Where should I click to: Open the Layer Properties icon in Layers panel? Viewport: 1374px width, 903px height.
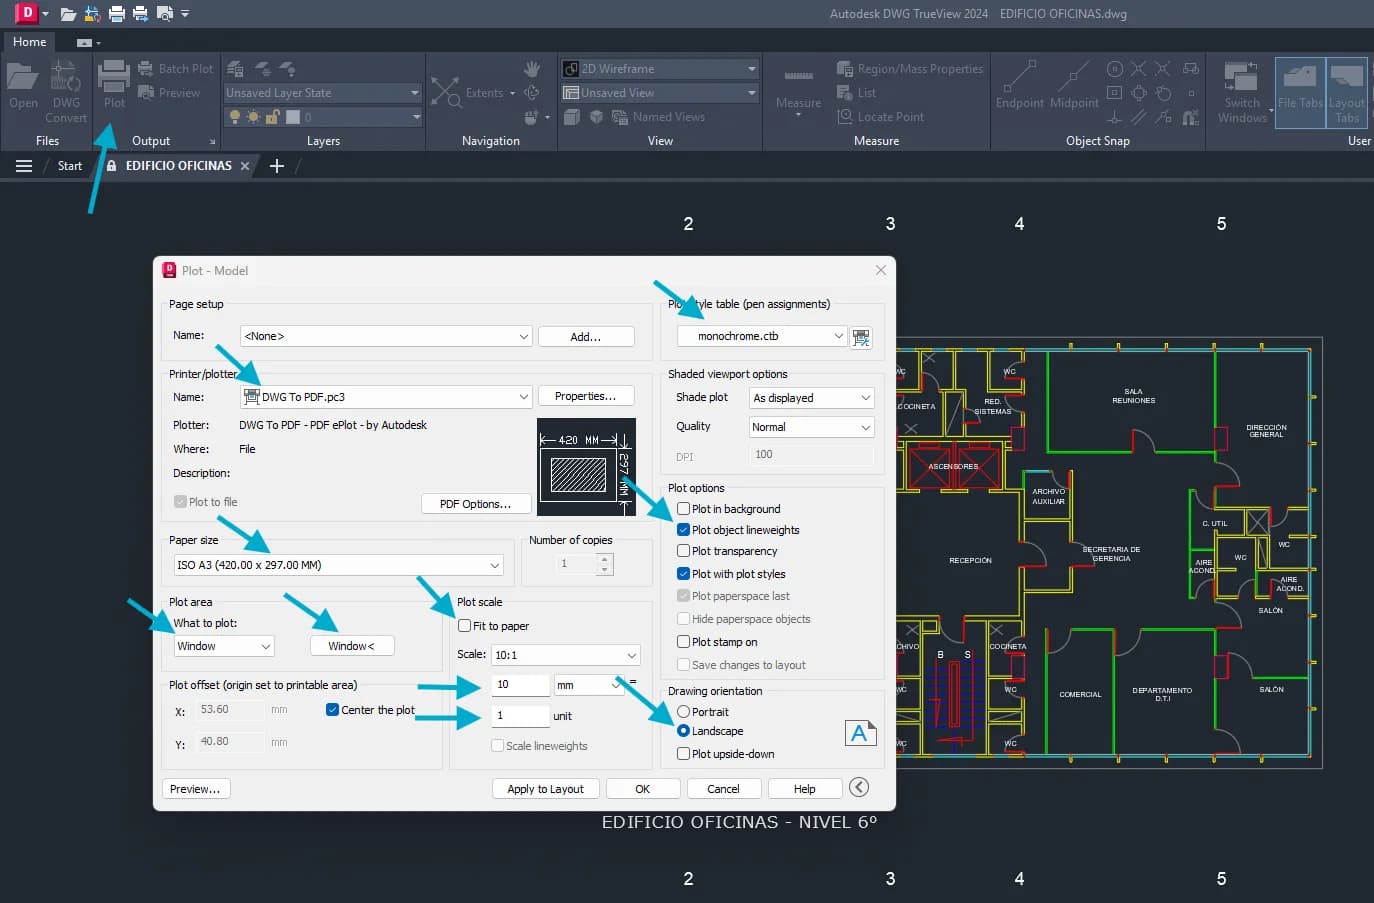click(x=236, y=69)
